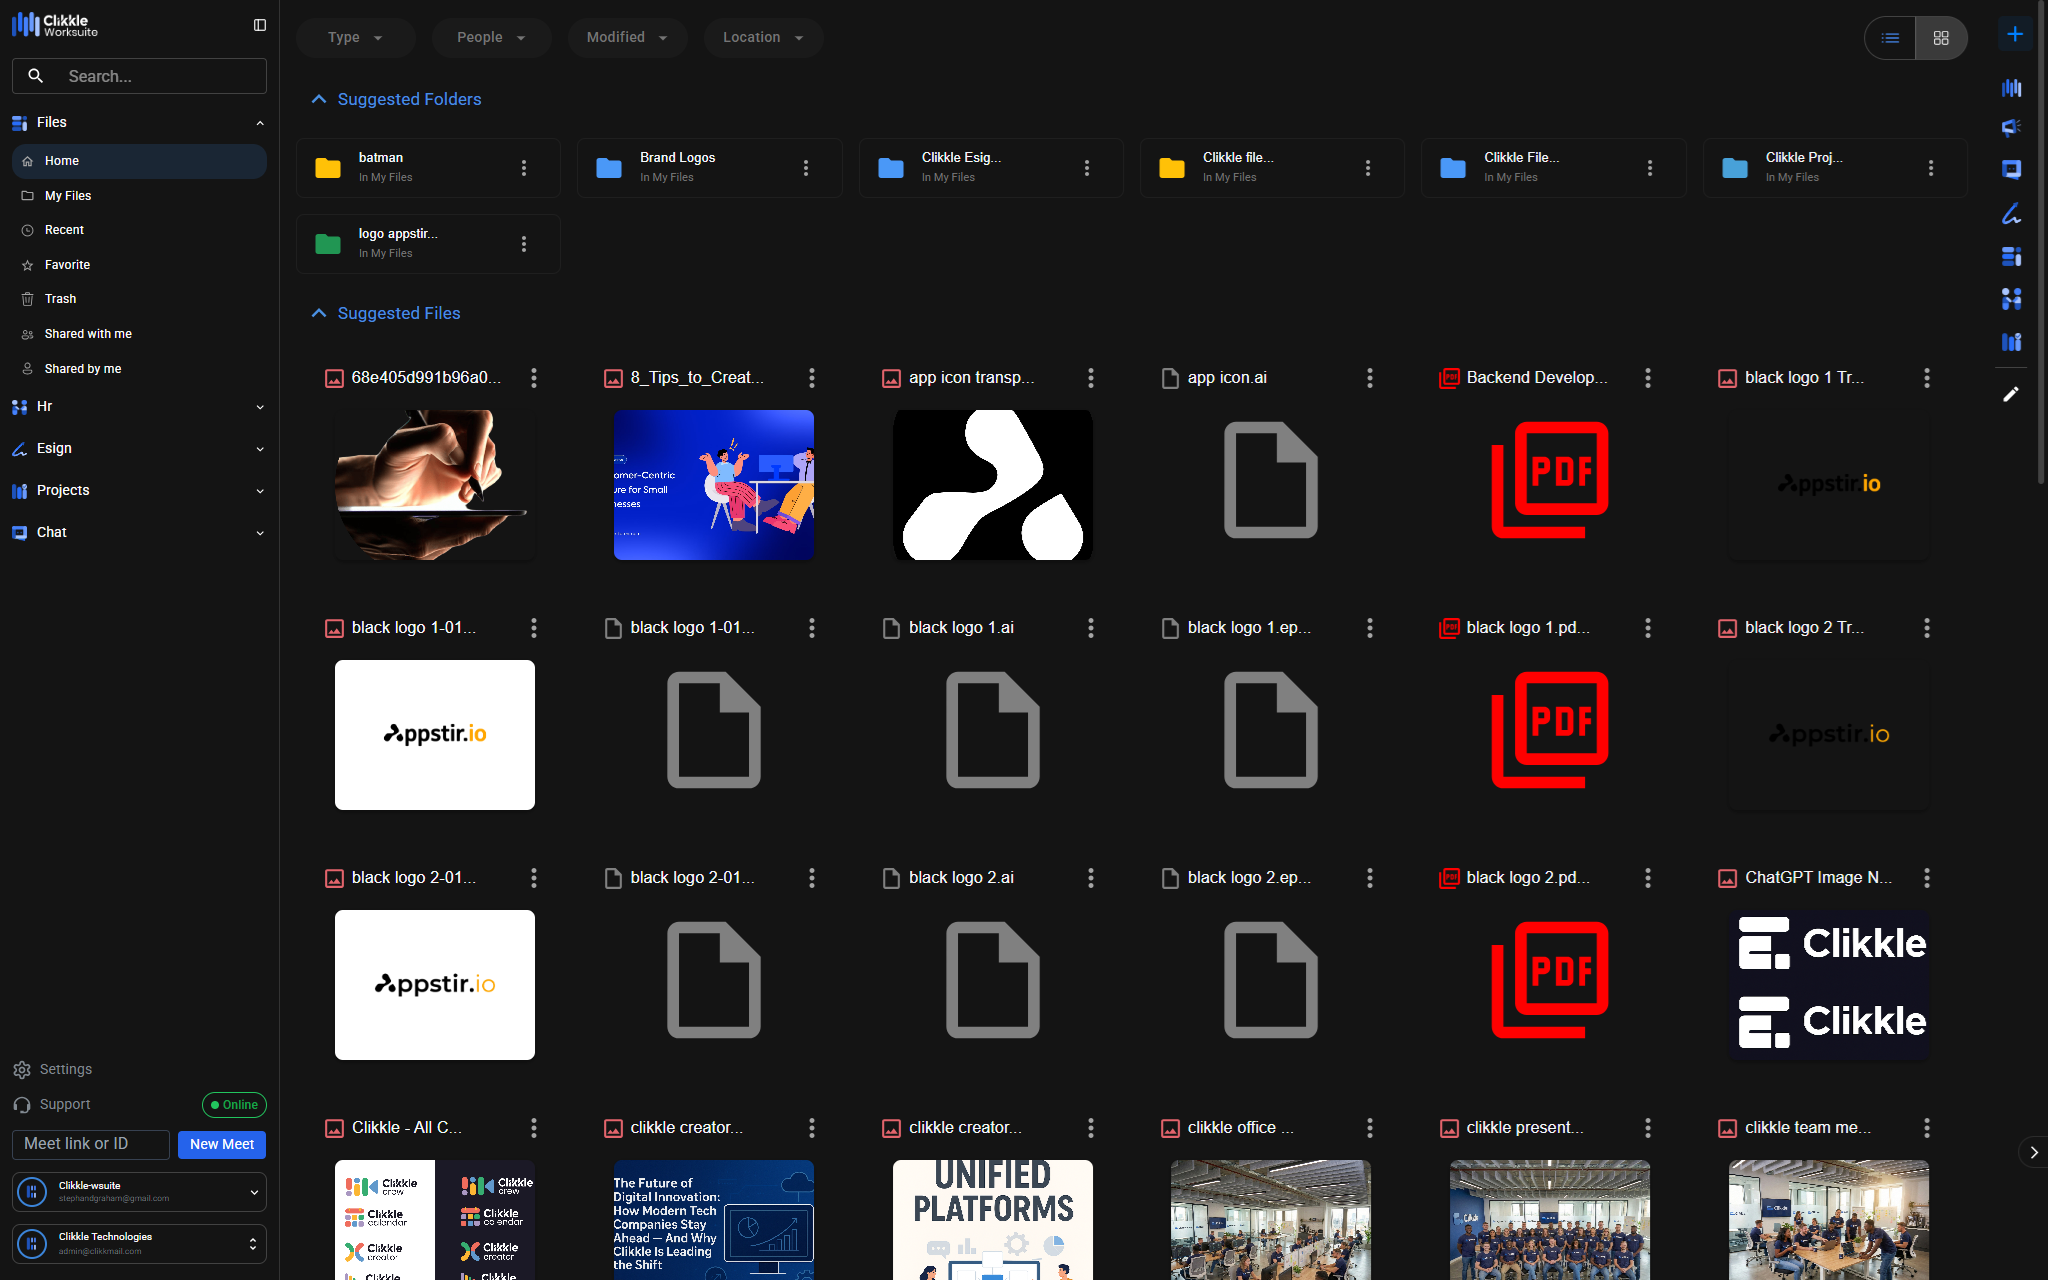Go to Shared with me

tap(88, 334)
